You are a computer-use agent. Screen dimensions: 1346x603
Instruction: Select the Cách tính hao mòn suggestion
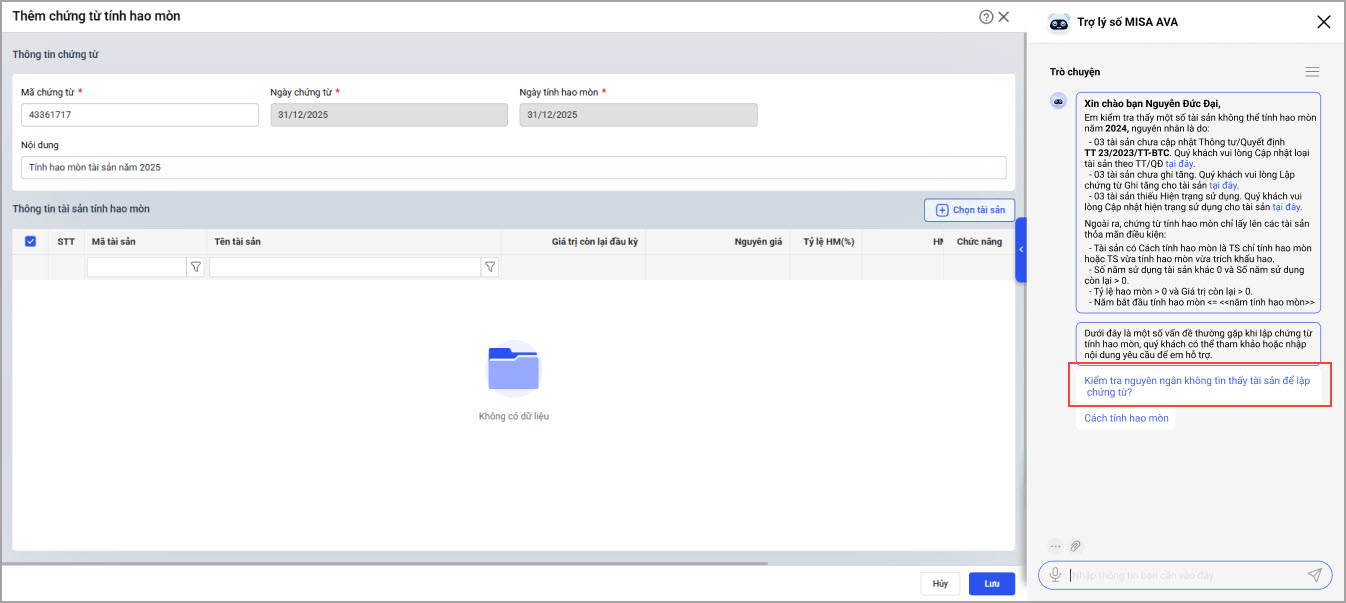coord(1126,418)
